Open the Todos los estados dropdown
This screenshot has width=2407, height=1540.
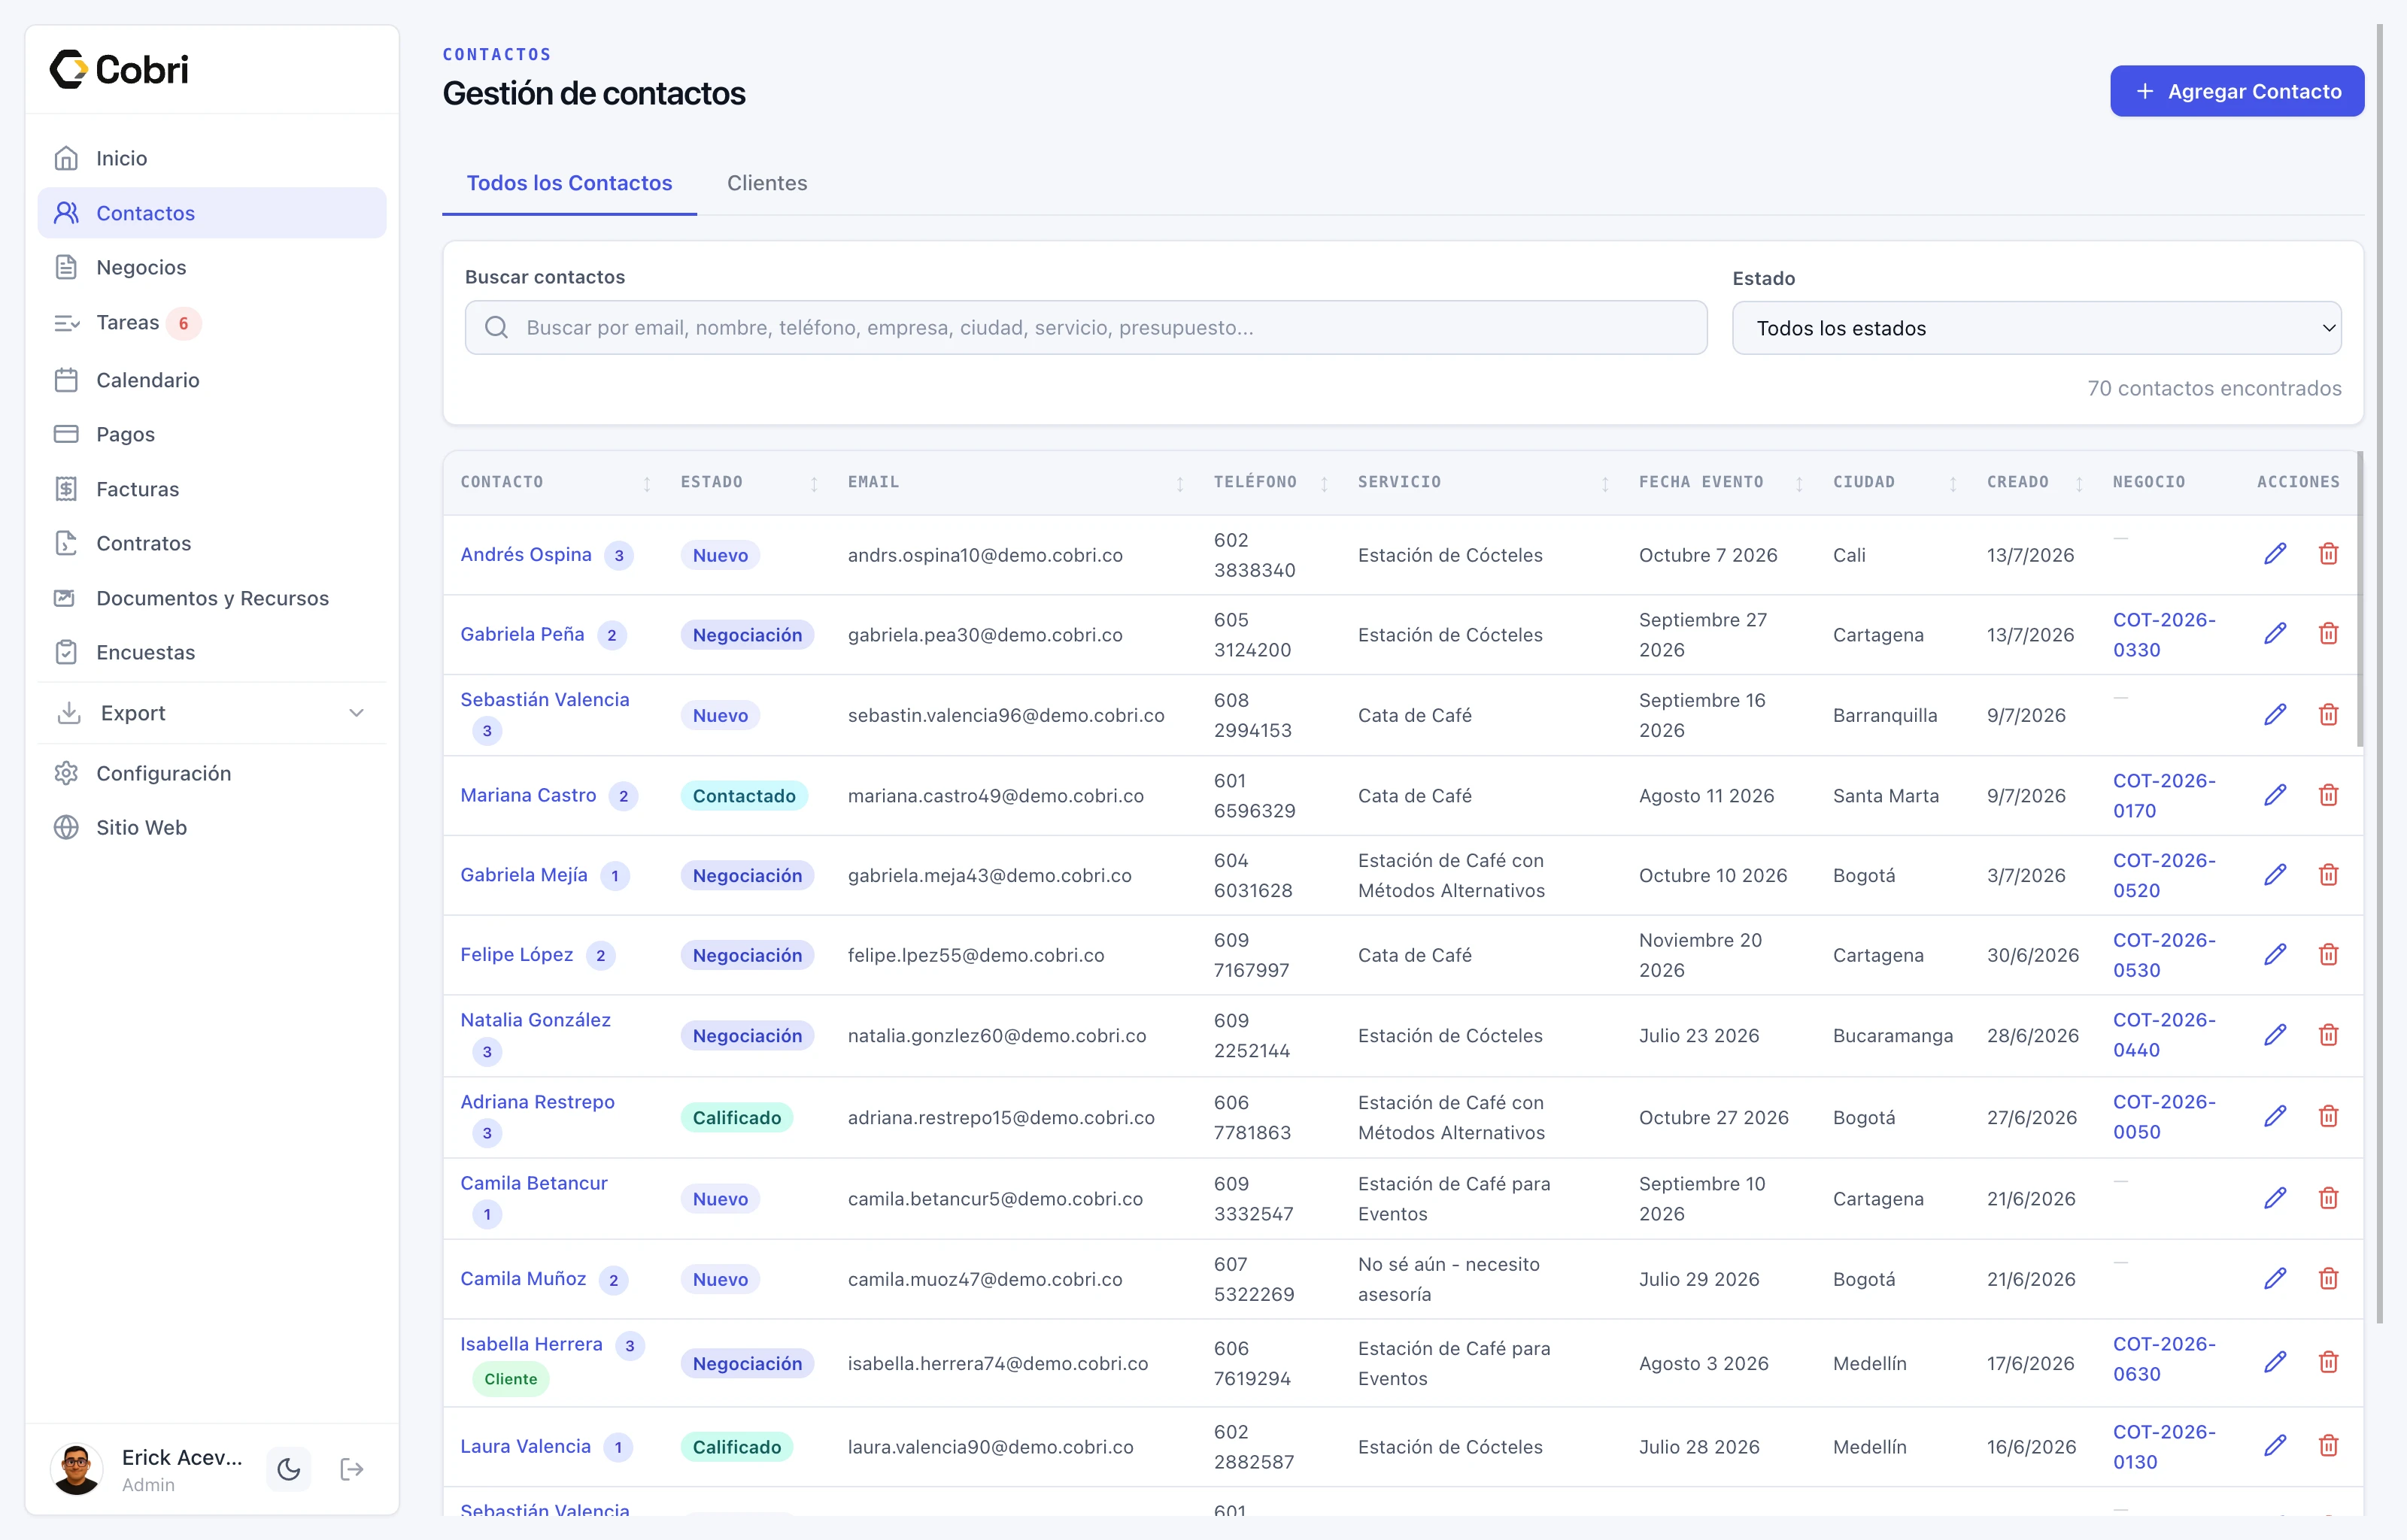(2036, 328)
